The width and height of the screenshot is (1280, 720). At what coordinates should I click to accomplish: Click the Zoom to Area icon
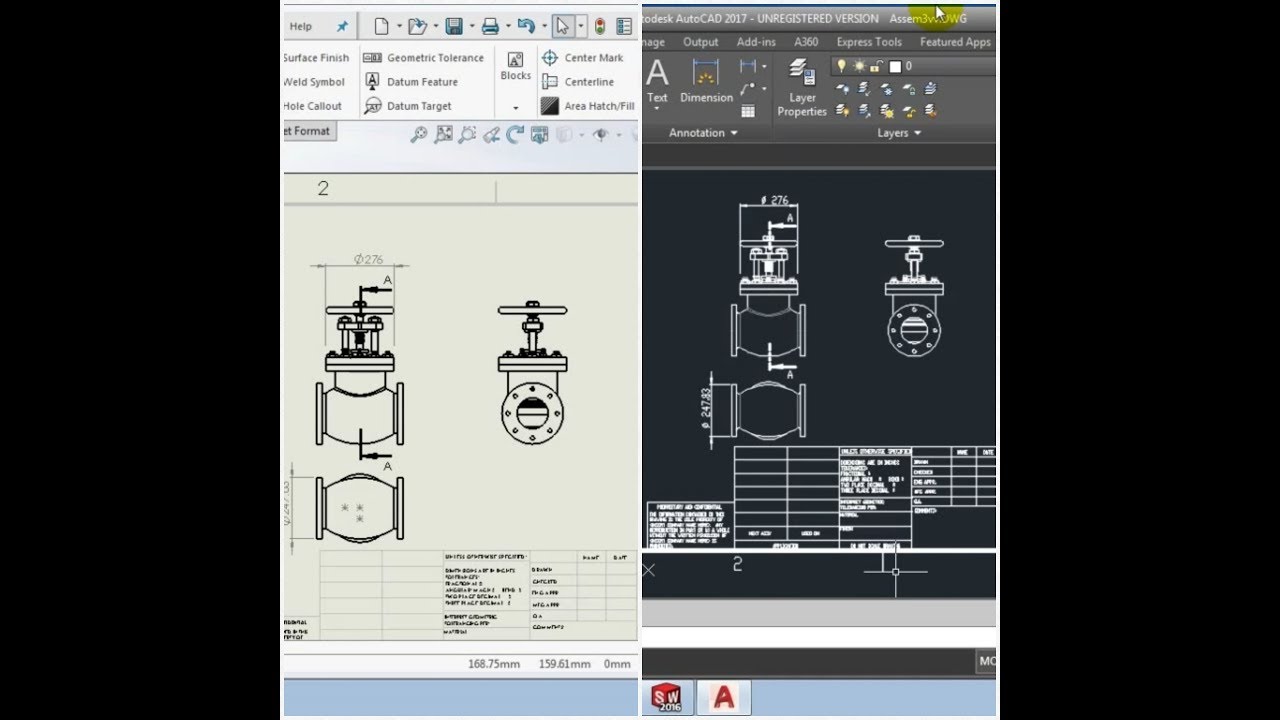pos(443,134)
